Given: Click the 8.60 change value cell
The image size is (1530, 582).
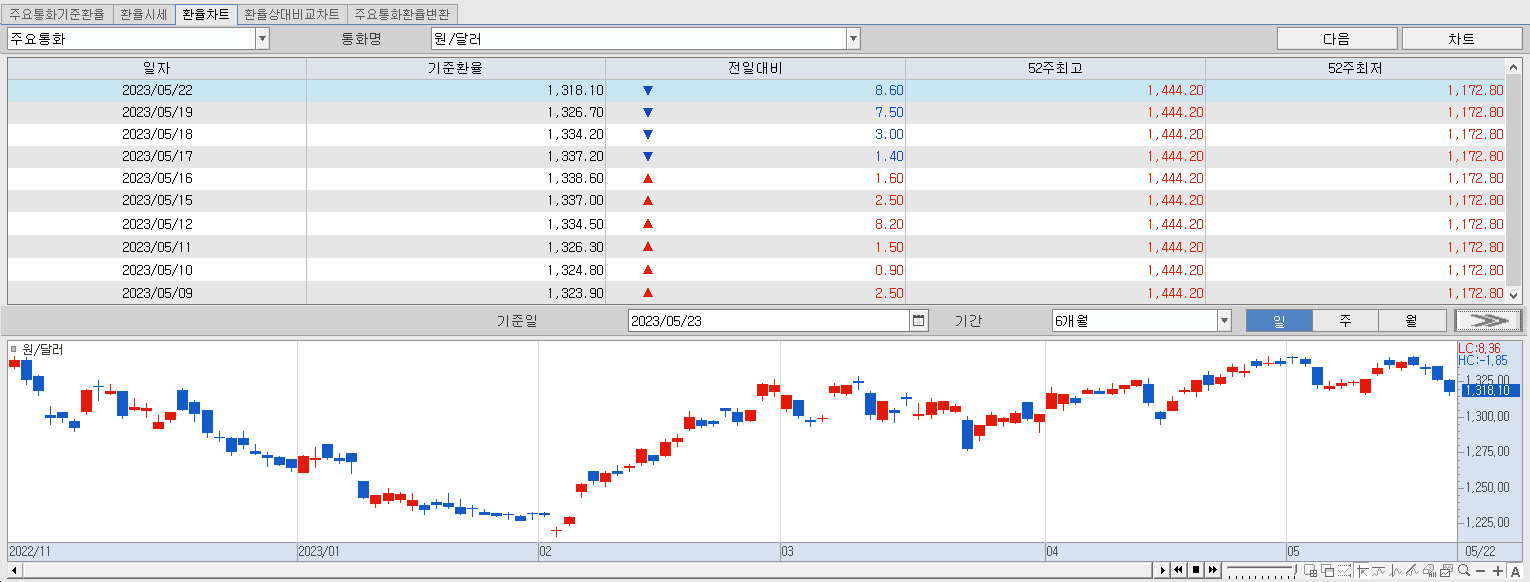Looking at the screenshot, I should pos(755,90).
